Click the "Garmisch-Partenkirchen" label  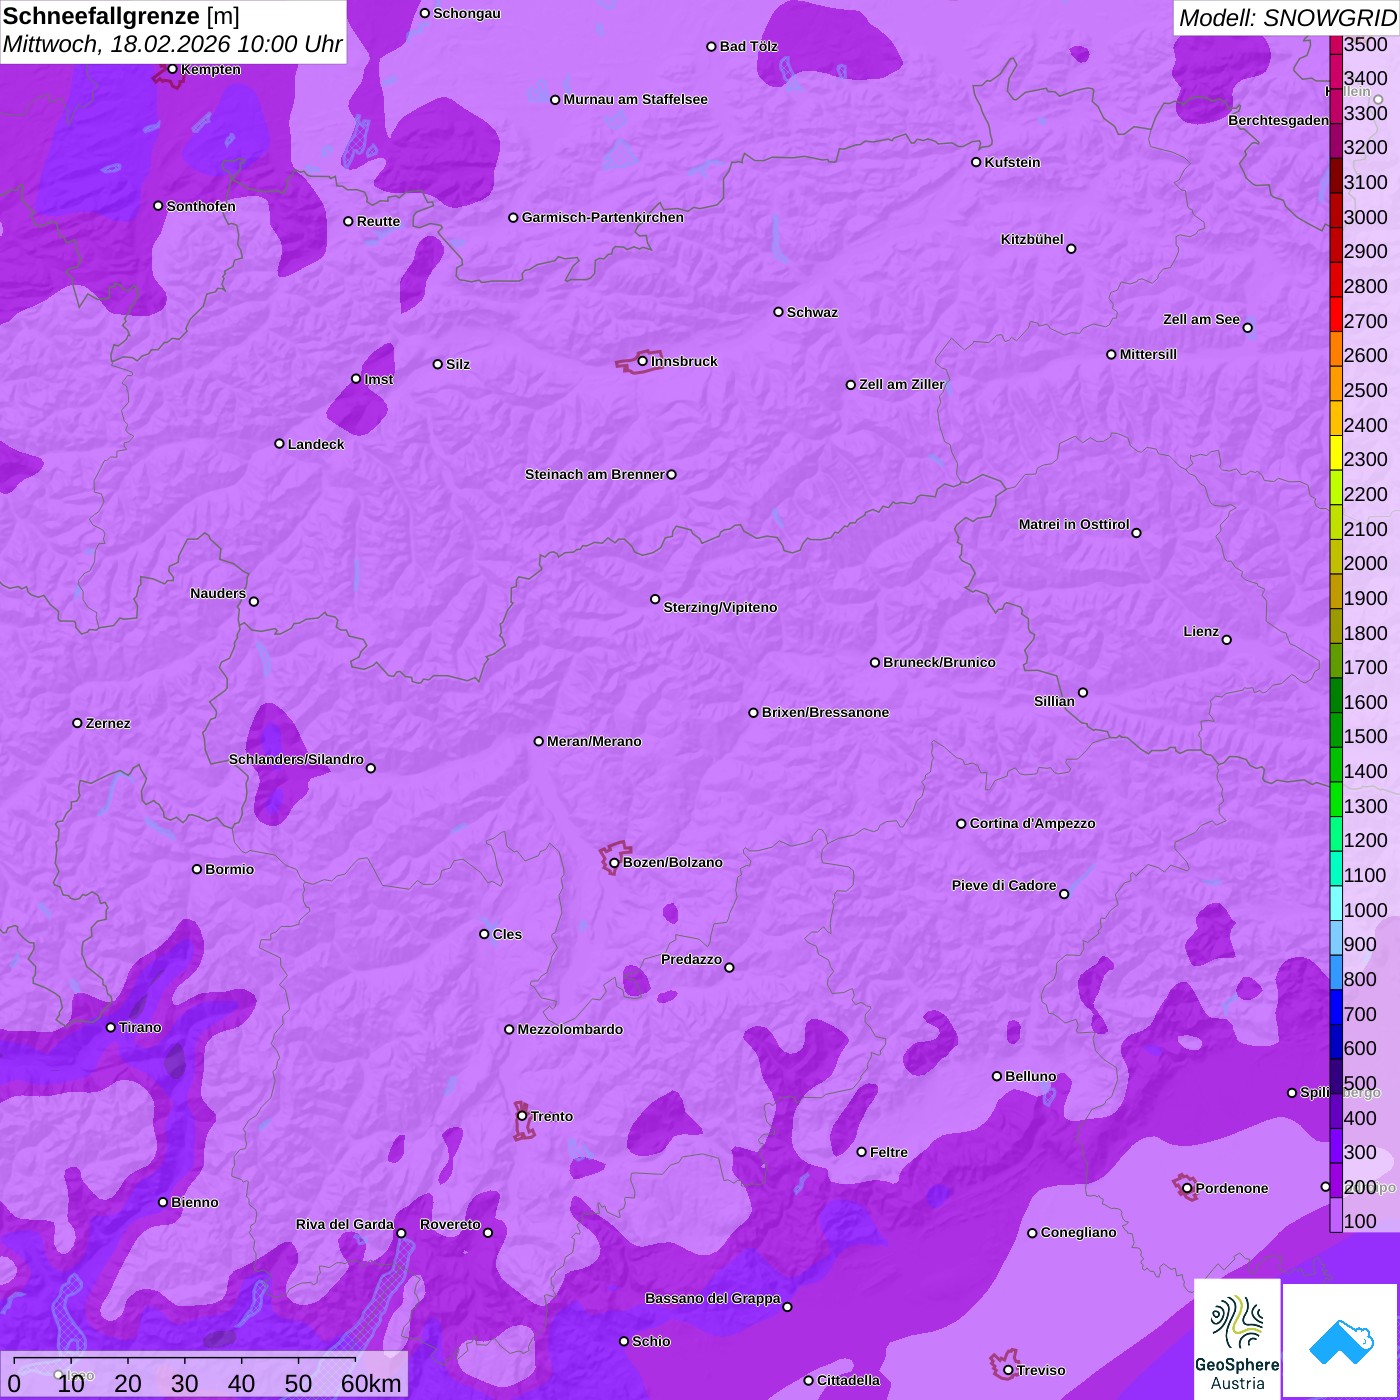click(603, 217)
